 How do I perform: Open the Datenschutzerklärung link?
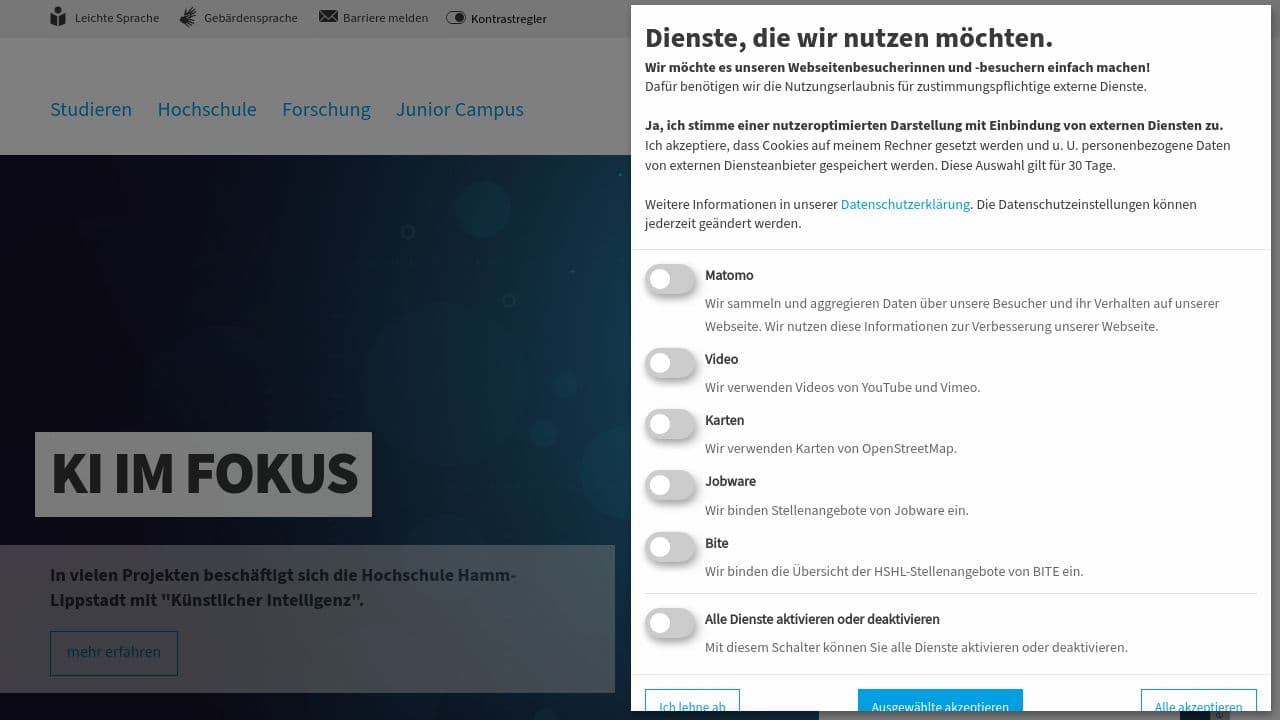tap(905, 204)
